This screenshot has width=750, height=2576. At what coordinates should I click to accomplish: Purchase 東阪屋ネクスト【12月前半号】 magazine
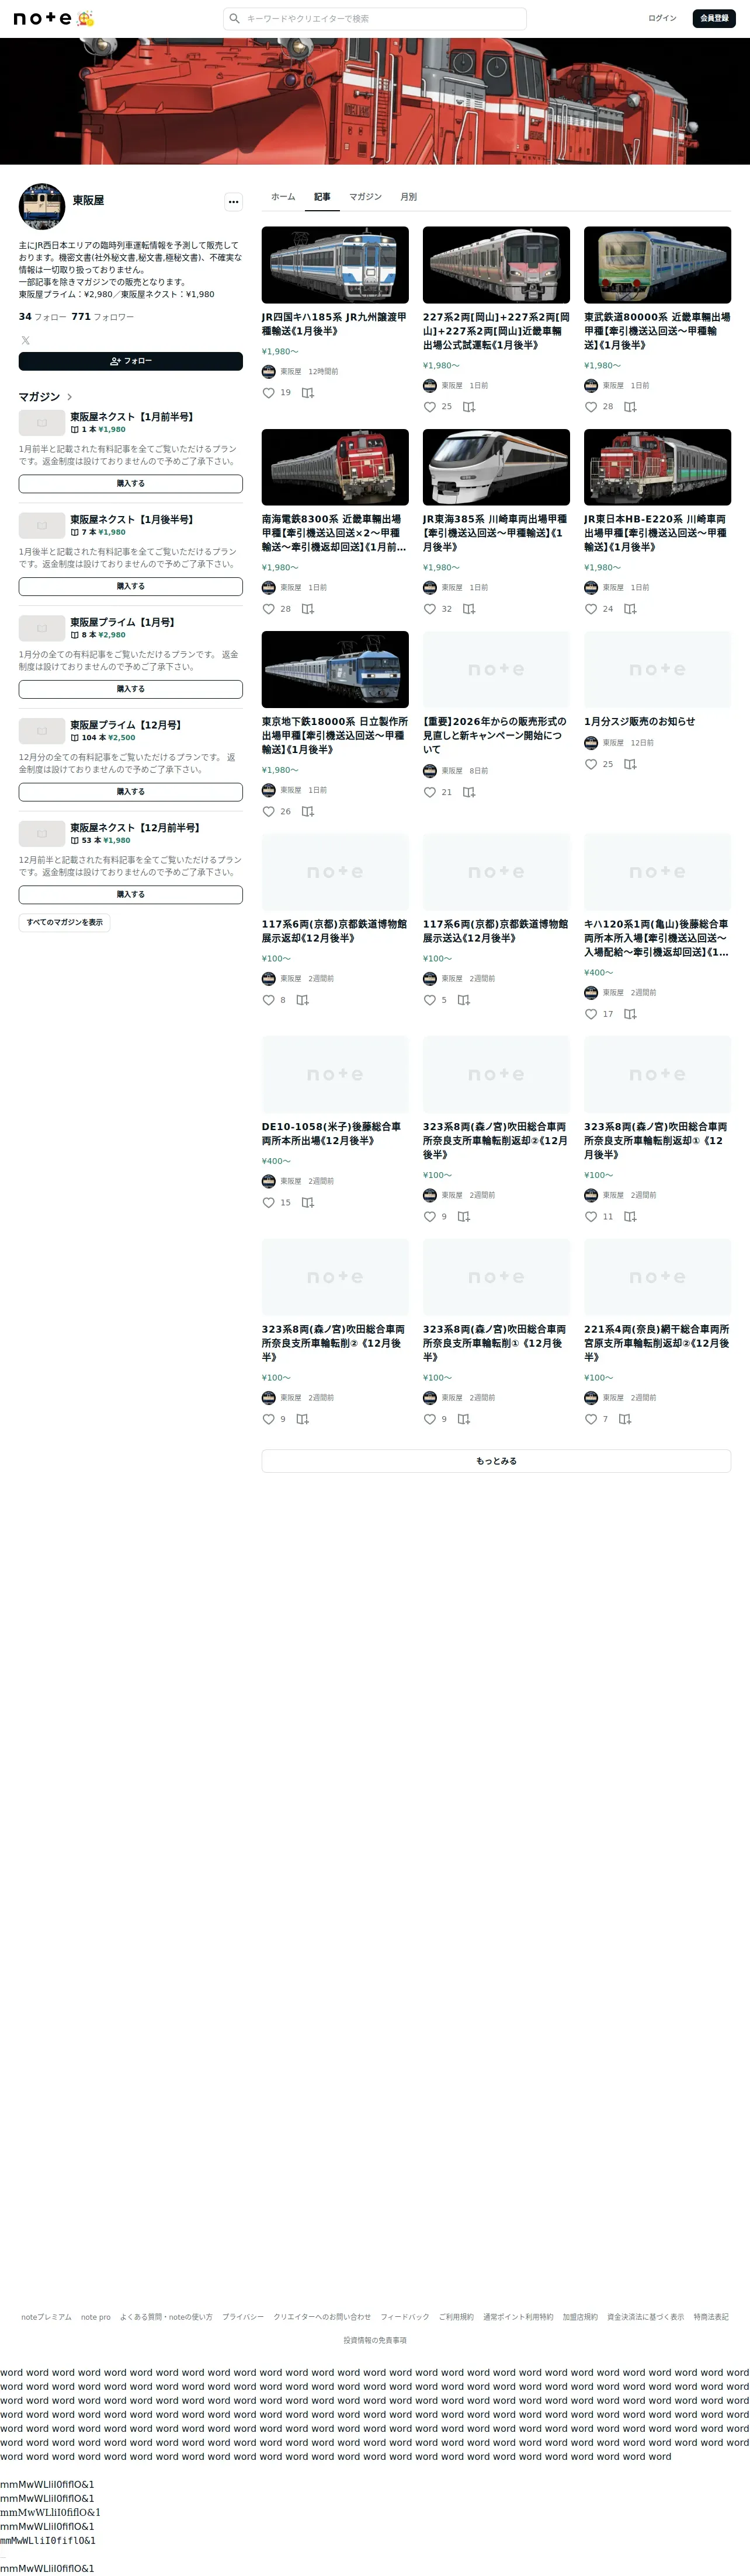click(x=131, y=895)
